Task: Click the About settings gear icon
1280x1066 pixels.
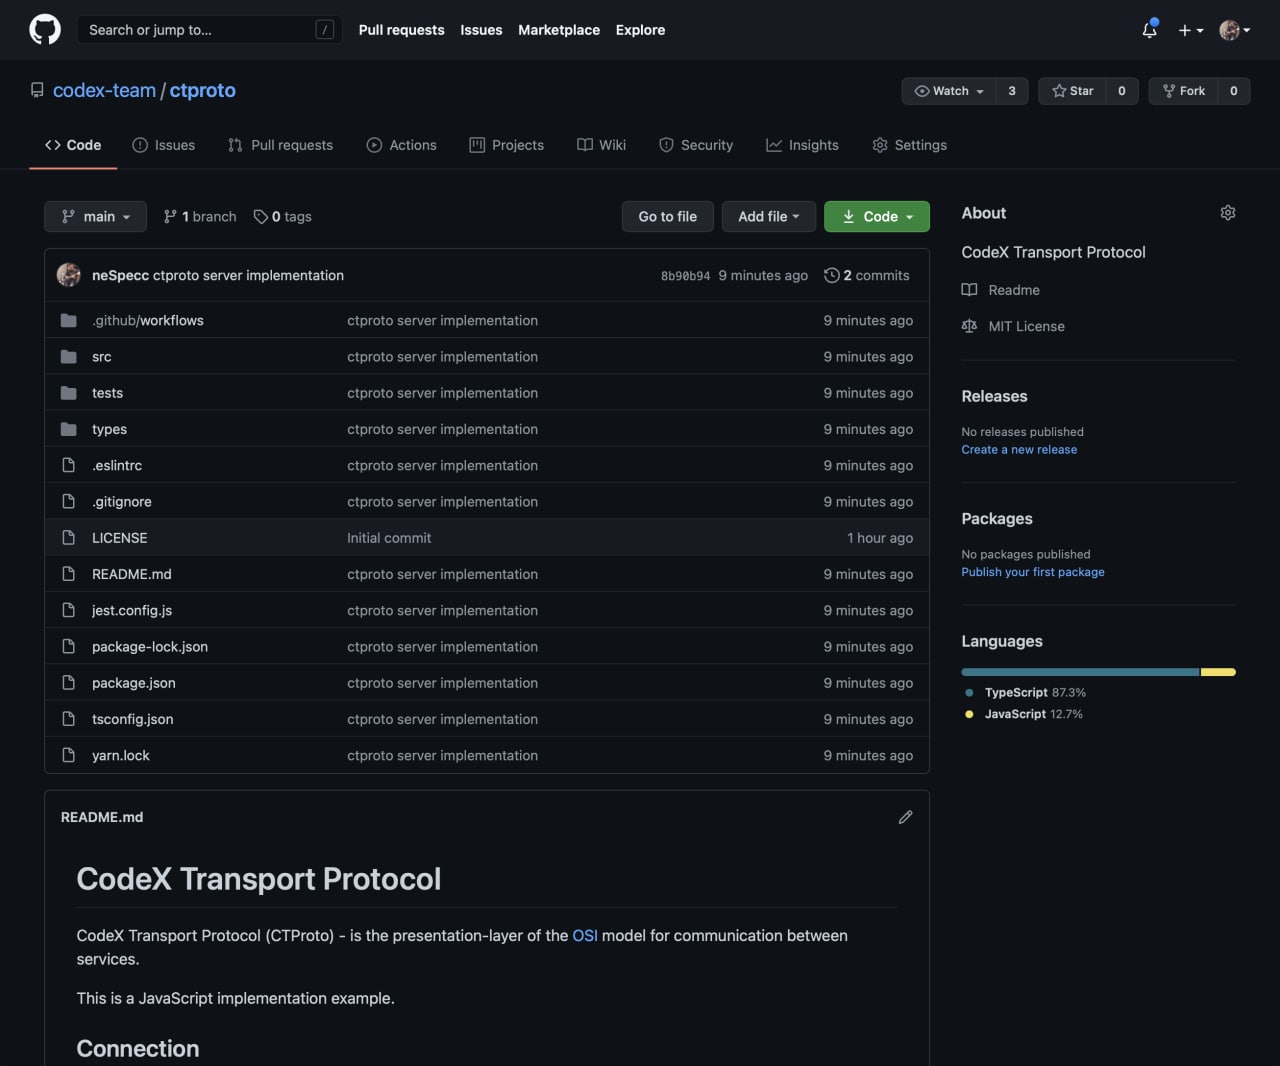Action: [1228, 213]
